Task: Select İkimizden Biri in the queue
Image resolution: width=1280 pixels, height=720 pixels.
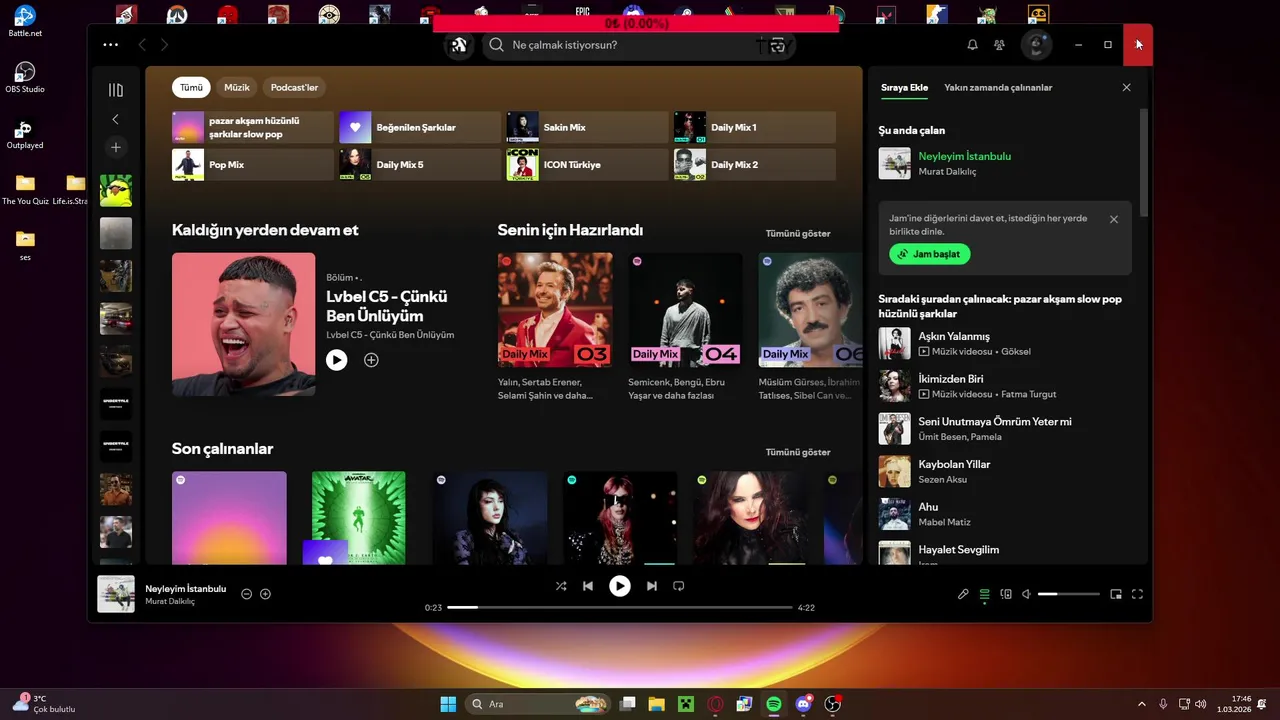Action: click(x=1004, y=386)
